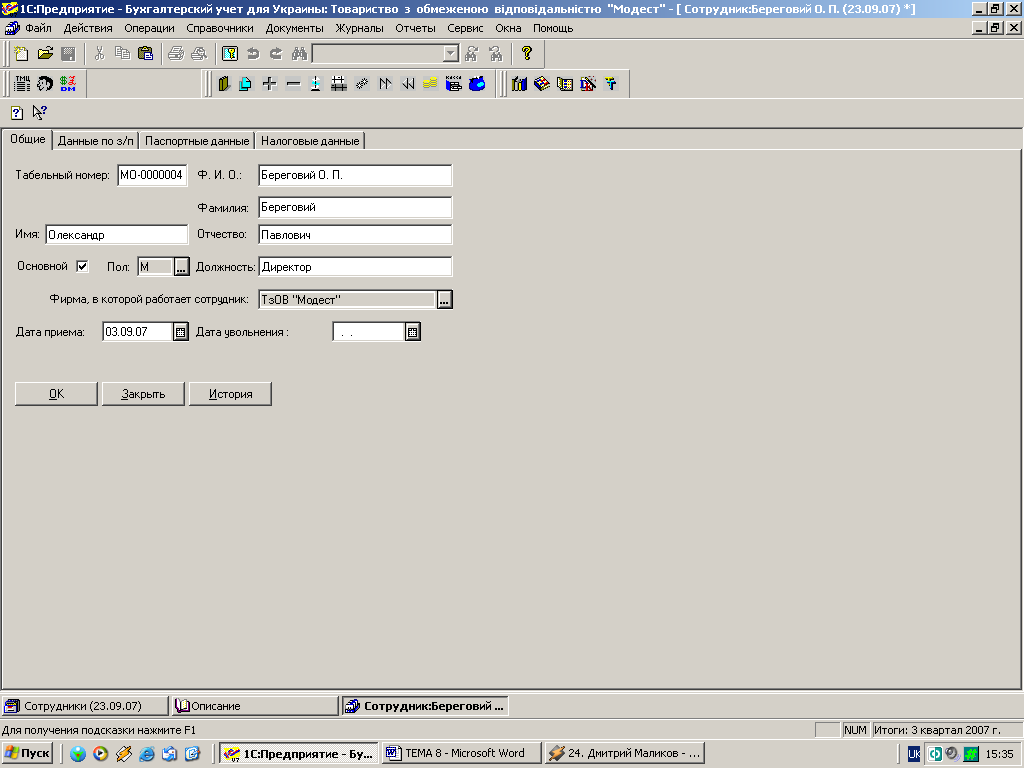The width and height of the screenshot is (1024, 768).
Task: Click the Имя field containing Олександр
Action: coord(116,235)
